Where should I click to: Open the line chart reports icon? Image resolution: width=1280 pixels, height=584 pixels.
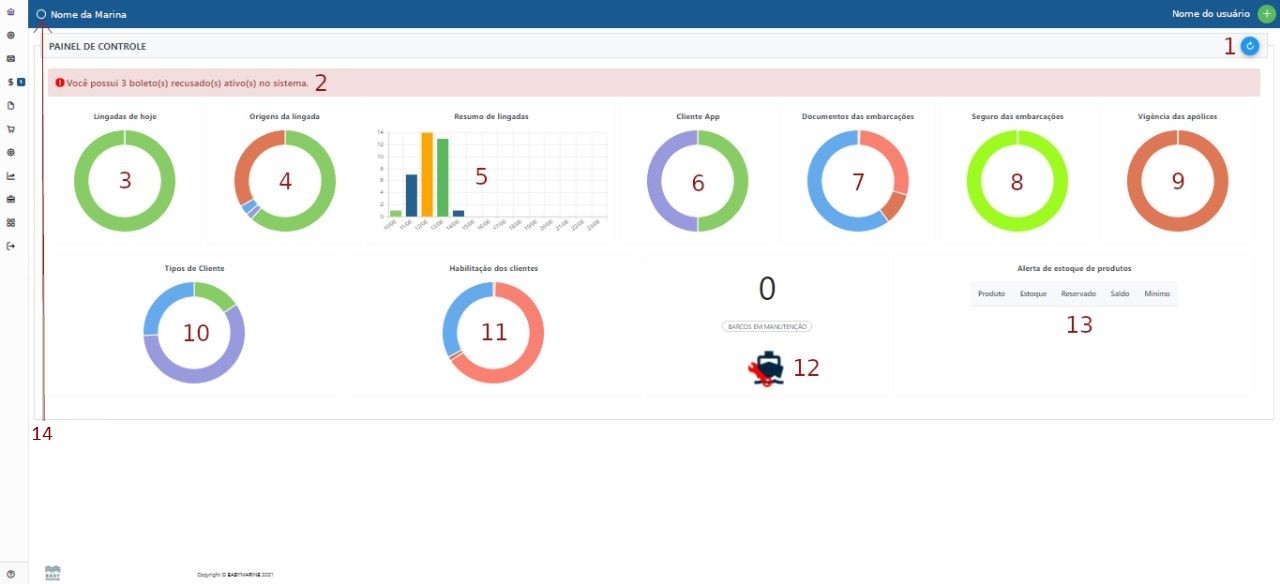point(10,176)
